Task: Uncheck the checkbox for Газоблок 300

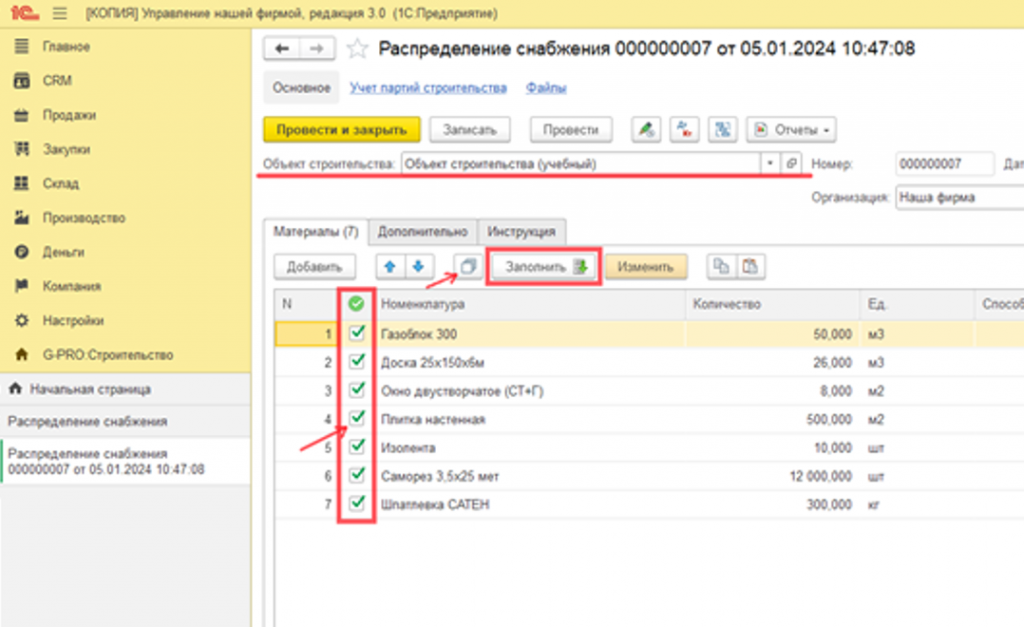Action: coord(357,334)
